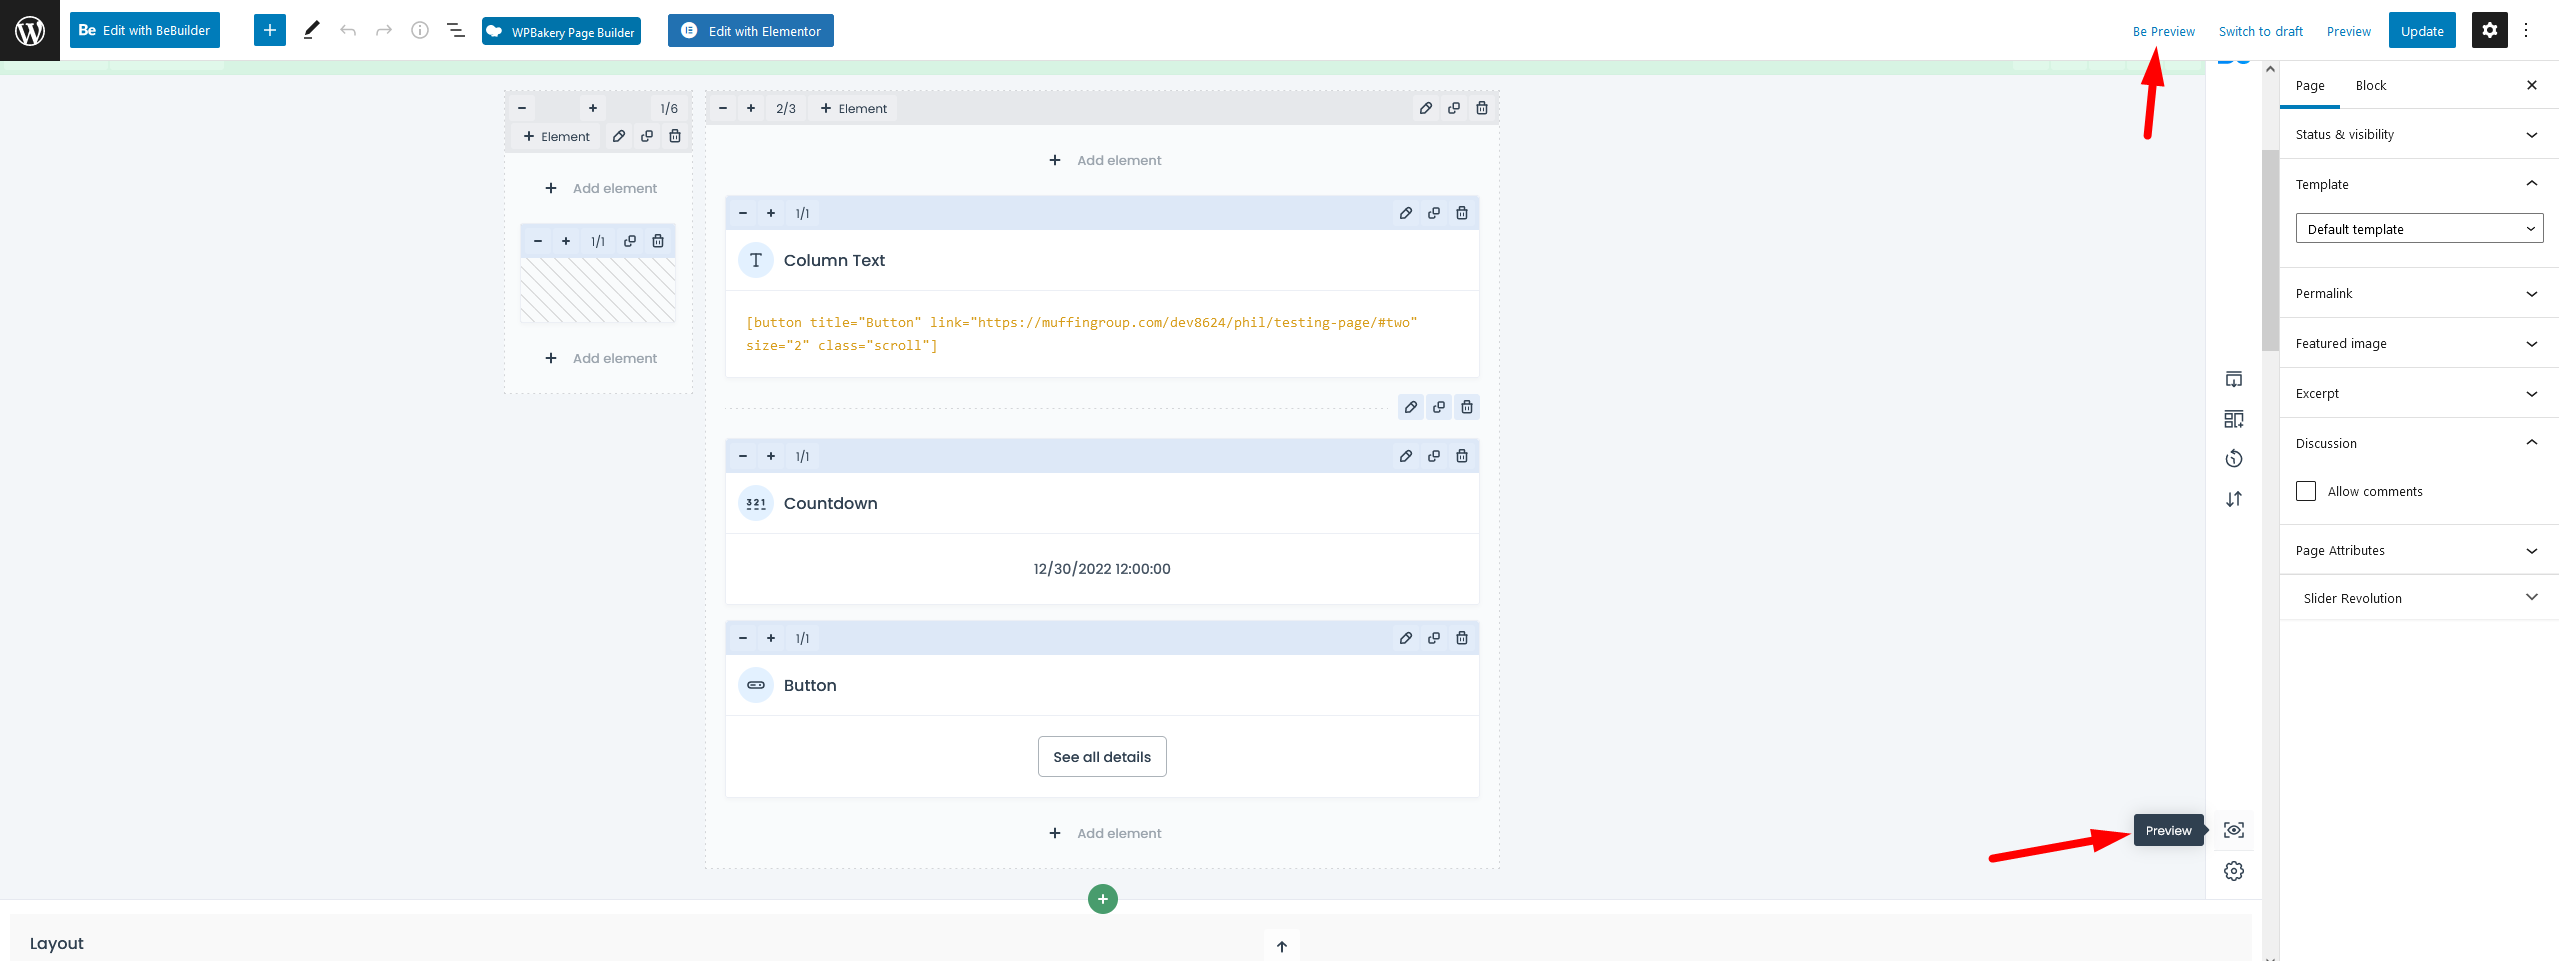
Task: Expand Status & visibility panel
Action: pos(2418,134)
